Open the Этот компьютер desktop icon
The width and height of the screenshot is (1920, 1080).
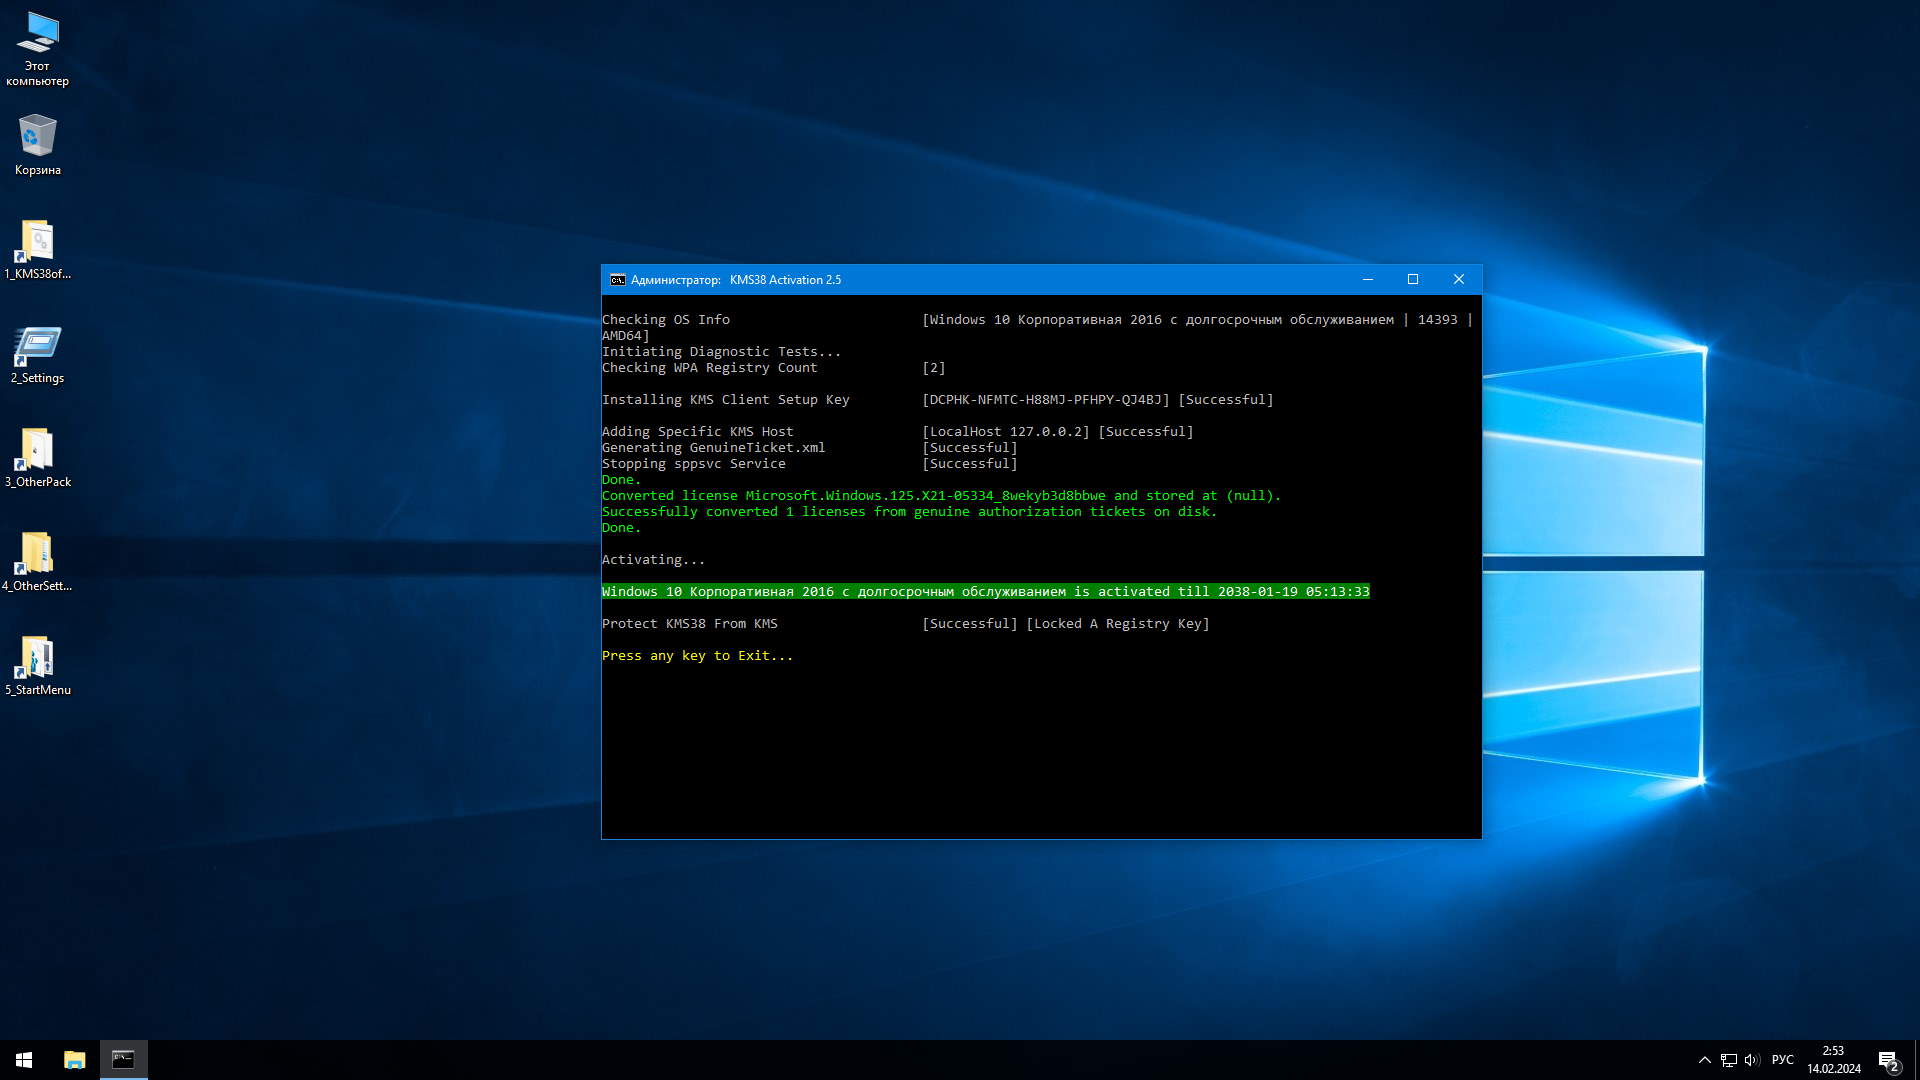[37, 48]
